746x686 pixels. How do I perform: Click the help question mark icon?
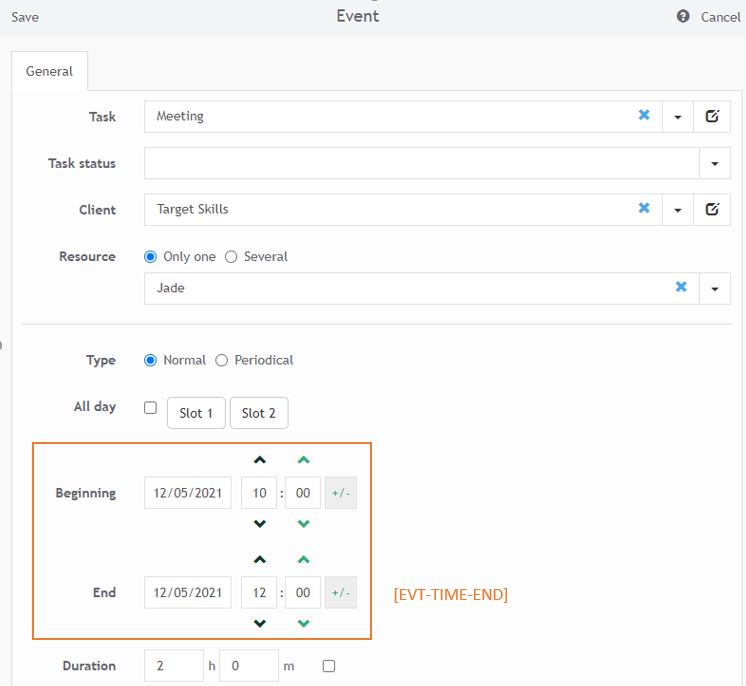pos(683,17)
